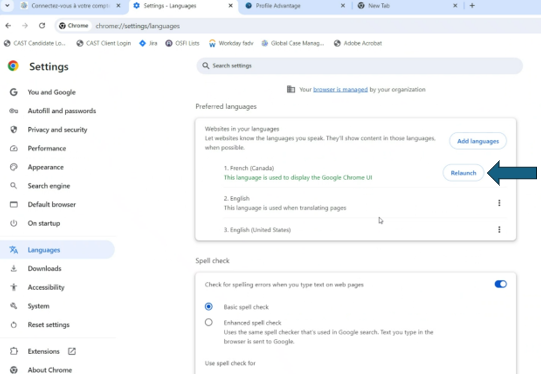
Task: Open the OSFI Lists bookmark
Action: [183, 43]
